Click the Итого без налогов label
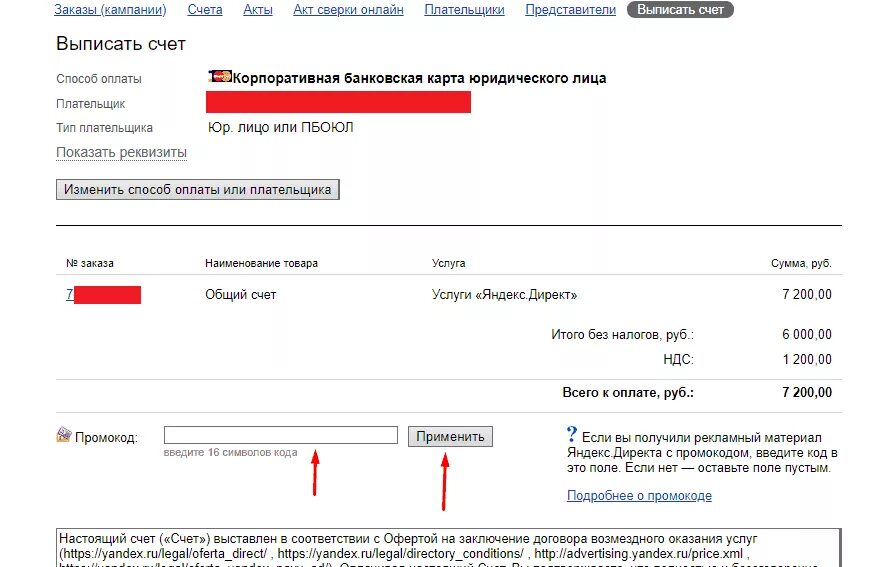Viewport: 882px width, 567px height. [x=623, y=335]
